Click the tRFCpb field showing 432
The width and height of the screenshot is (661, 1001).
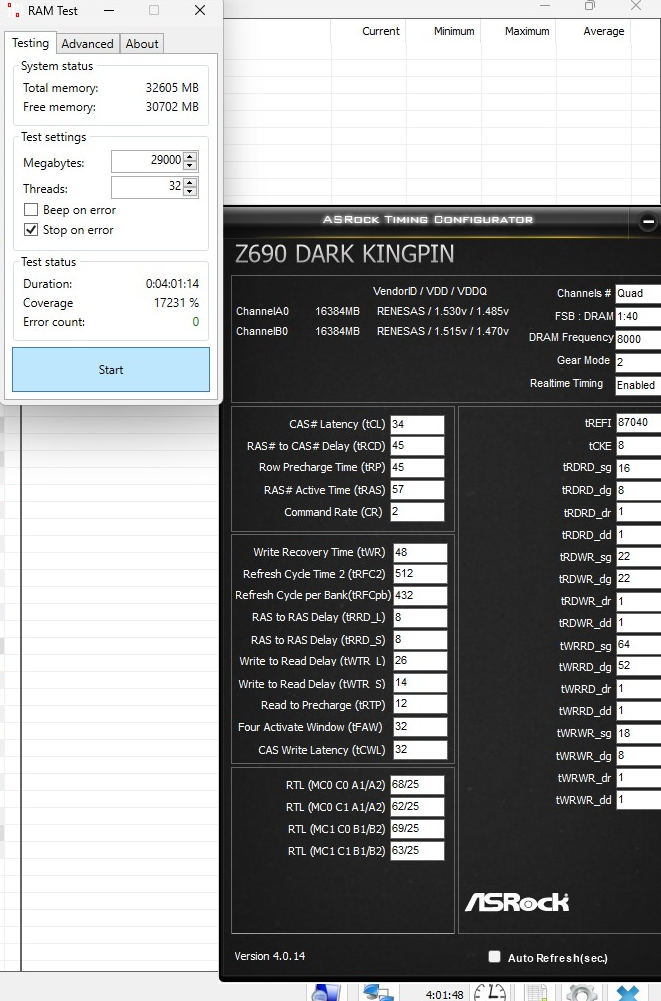(420, 595)
